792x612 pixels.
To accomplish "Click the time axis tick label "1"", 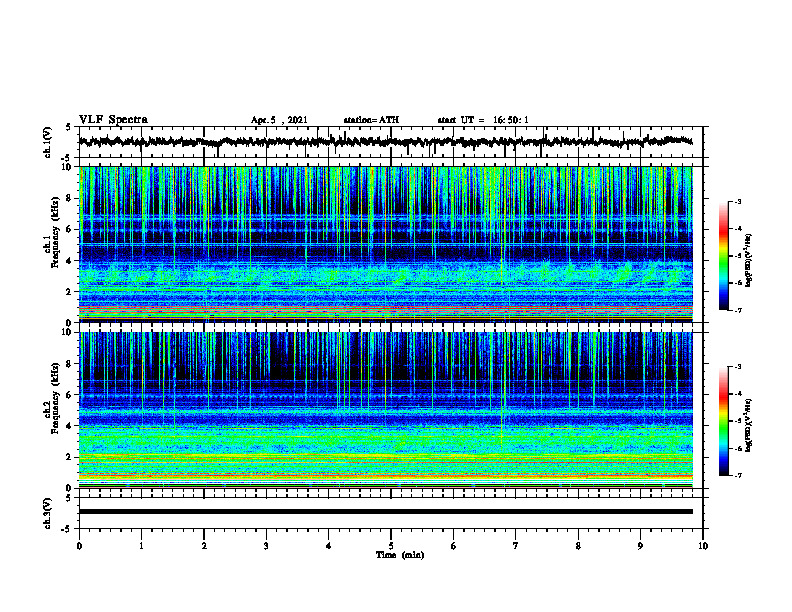I will (141, 546).
